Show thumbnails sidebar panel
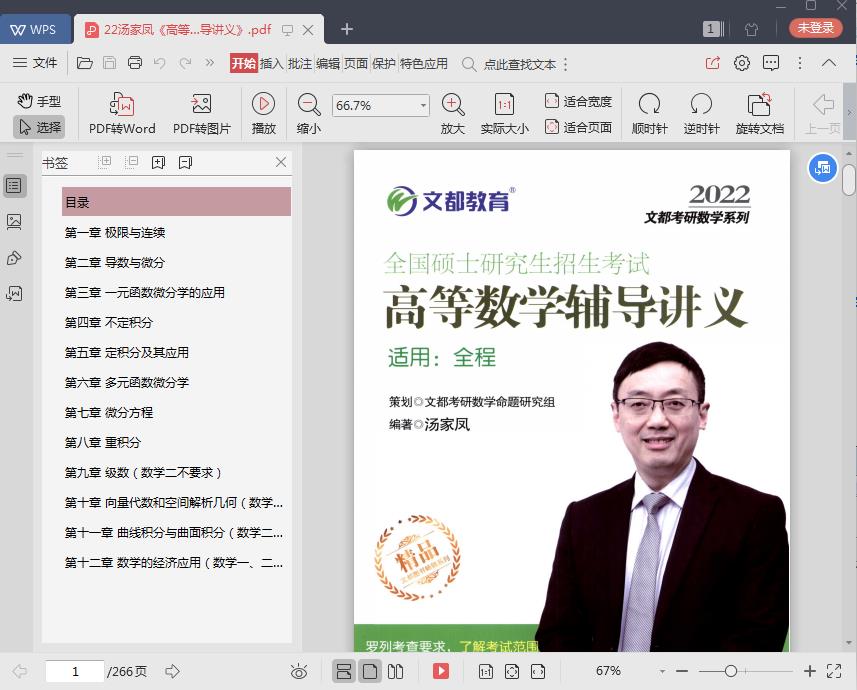Screen dimensions: 857x690 pyautogui.click(x=14, y=221)
